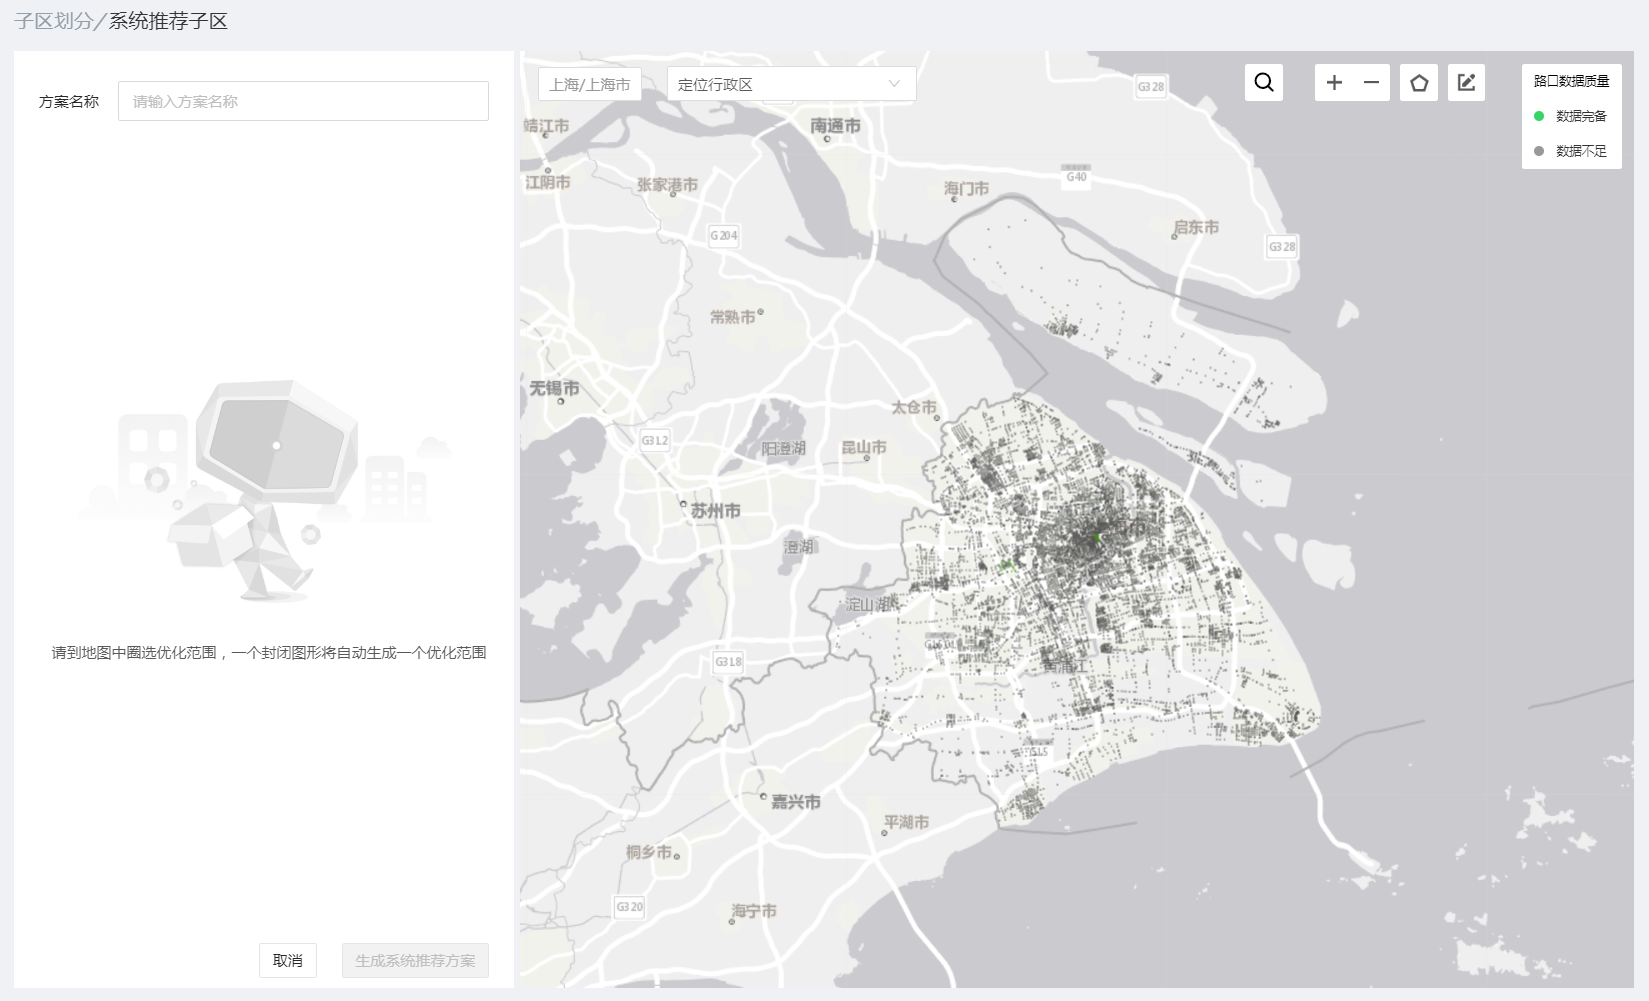Click the edit shape pencil icon

point(1466,82)
